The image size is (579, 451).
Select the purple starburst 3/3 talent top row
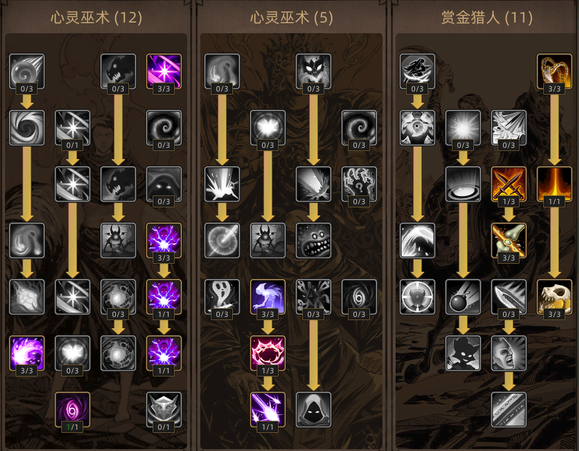164,71
